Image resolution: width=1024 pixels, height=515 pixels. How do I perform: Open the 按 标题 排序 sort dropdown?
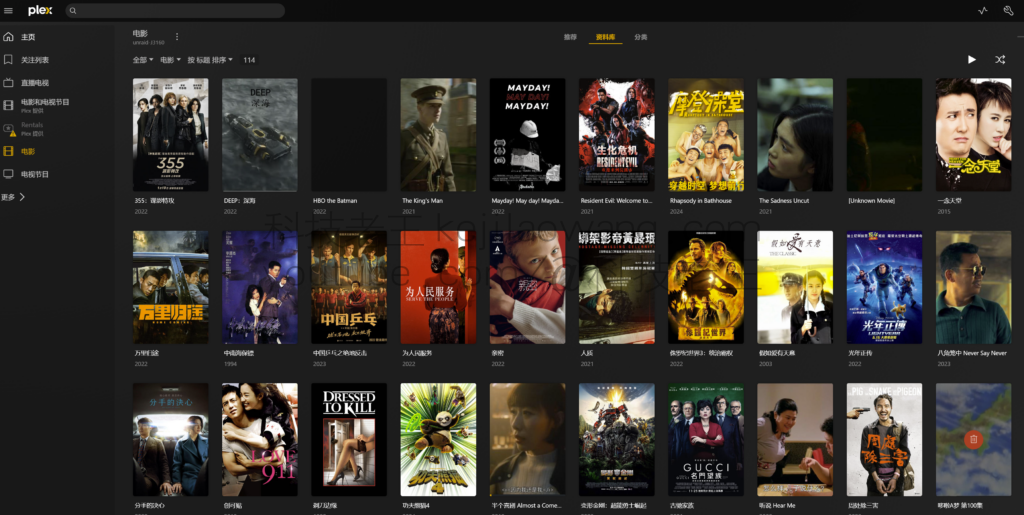[x=210, y=60]
